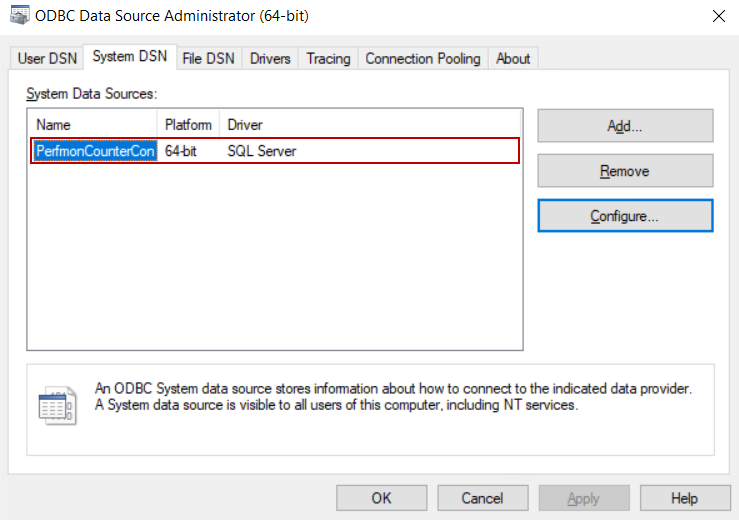Click the Platform column header
Viewport: 739px width, 520px height.
(x=189, y=125)
